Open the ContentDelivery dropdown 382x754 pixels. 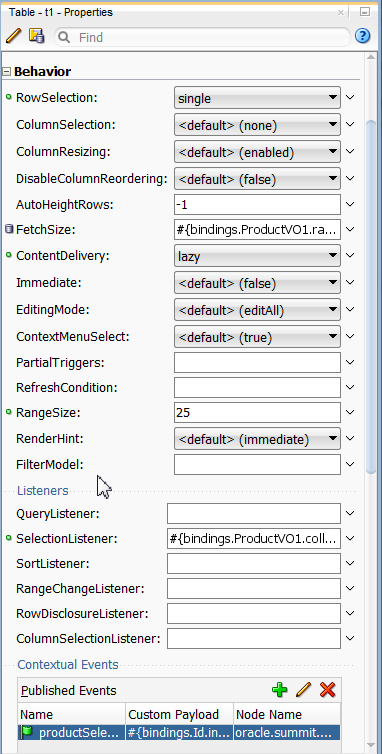(257, 256)
